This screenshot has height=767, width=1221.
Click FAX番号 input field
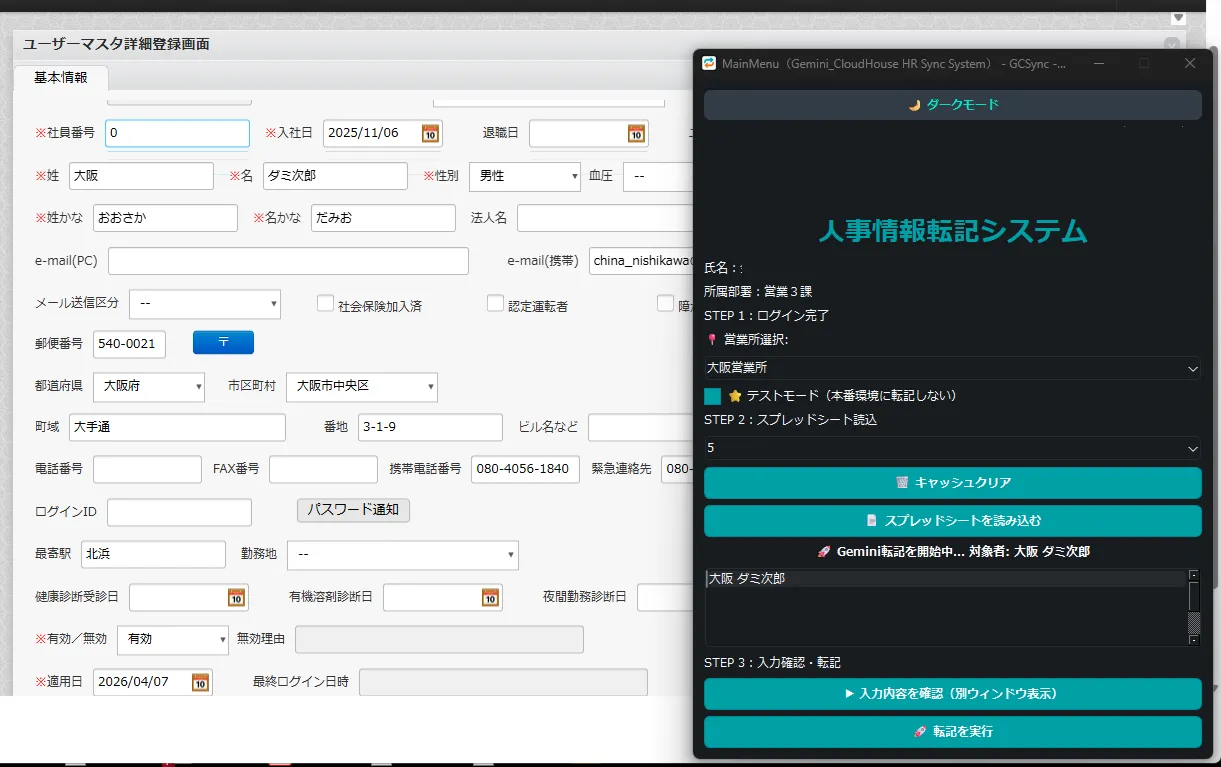tap(323, 469)
